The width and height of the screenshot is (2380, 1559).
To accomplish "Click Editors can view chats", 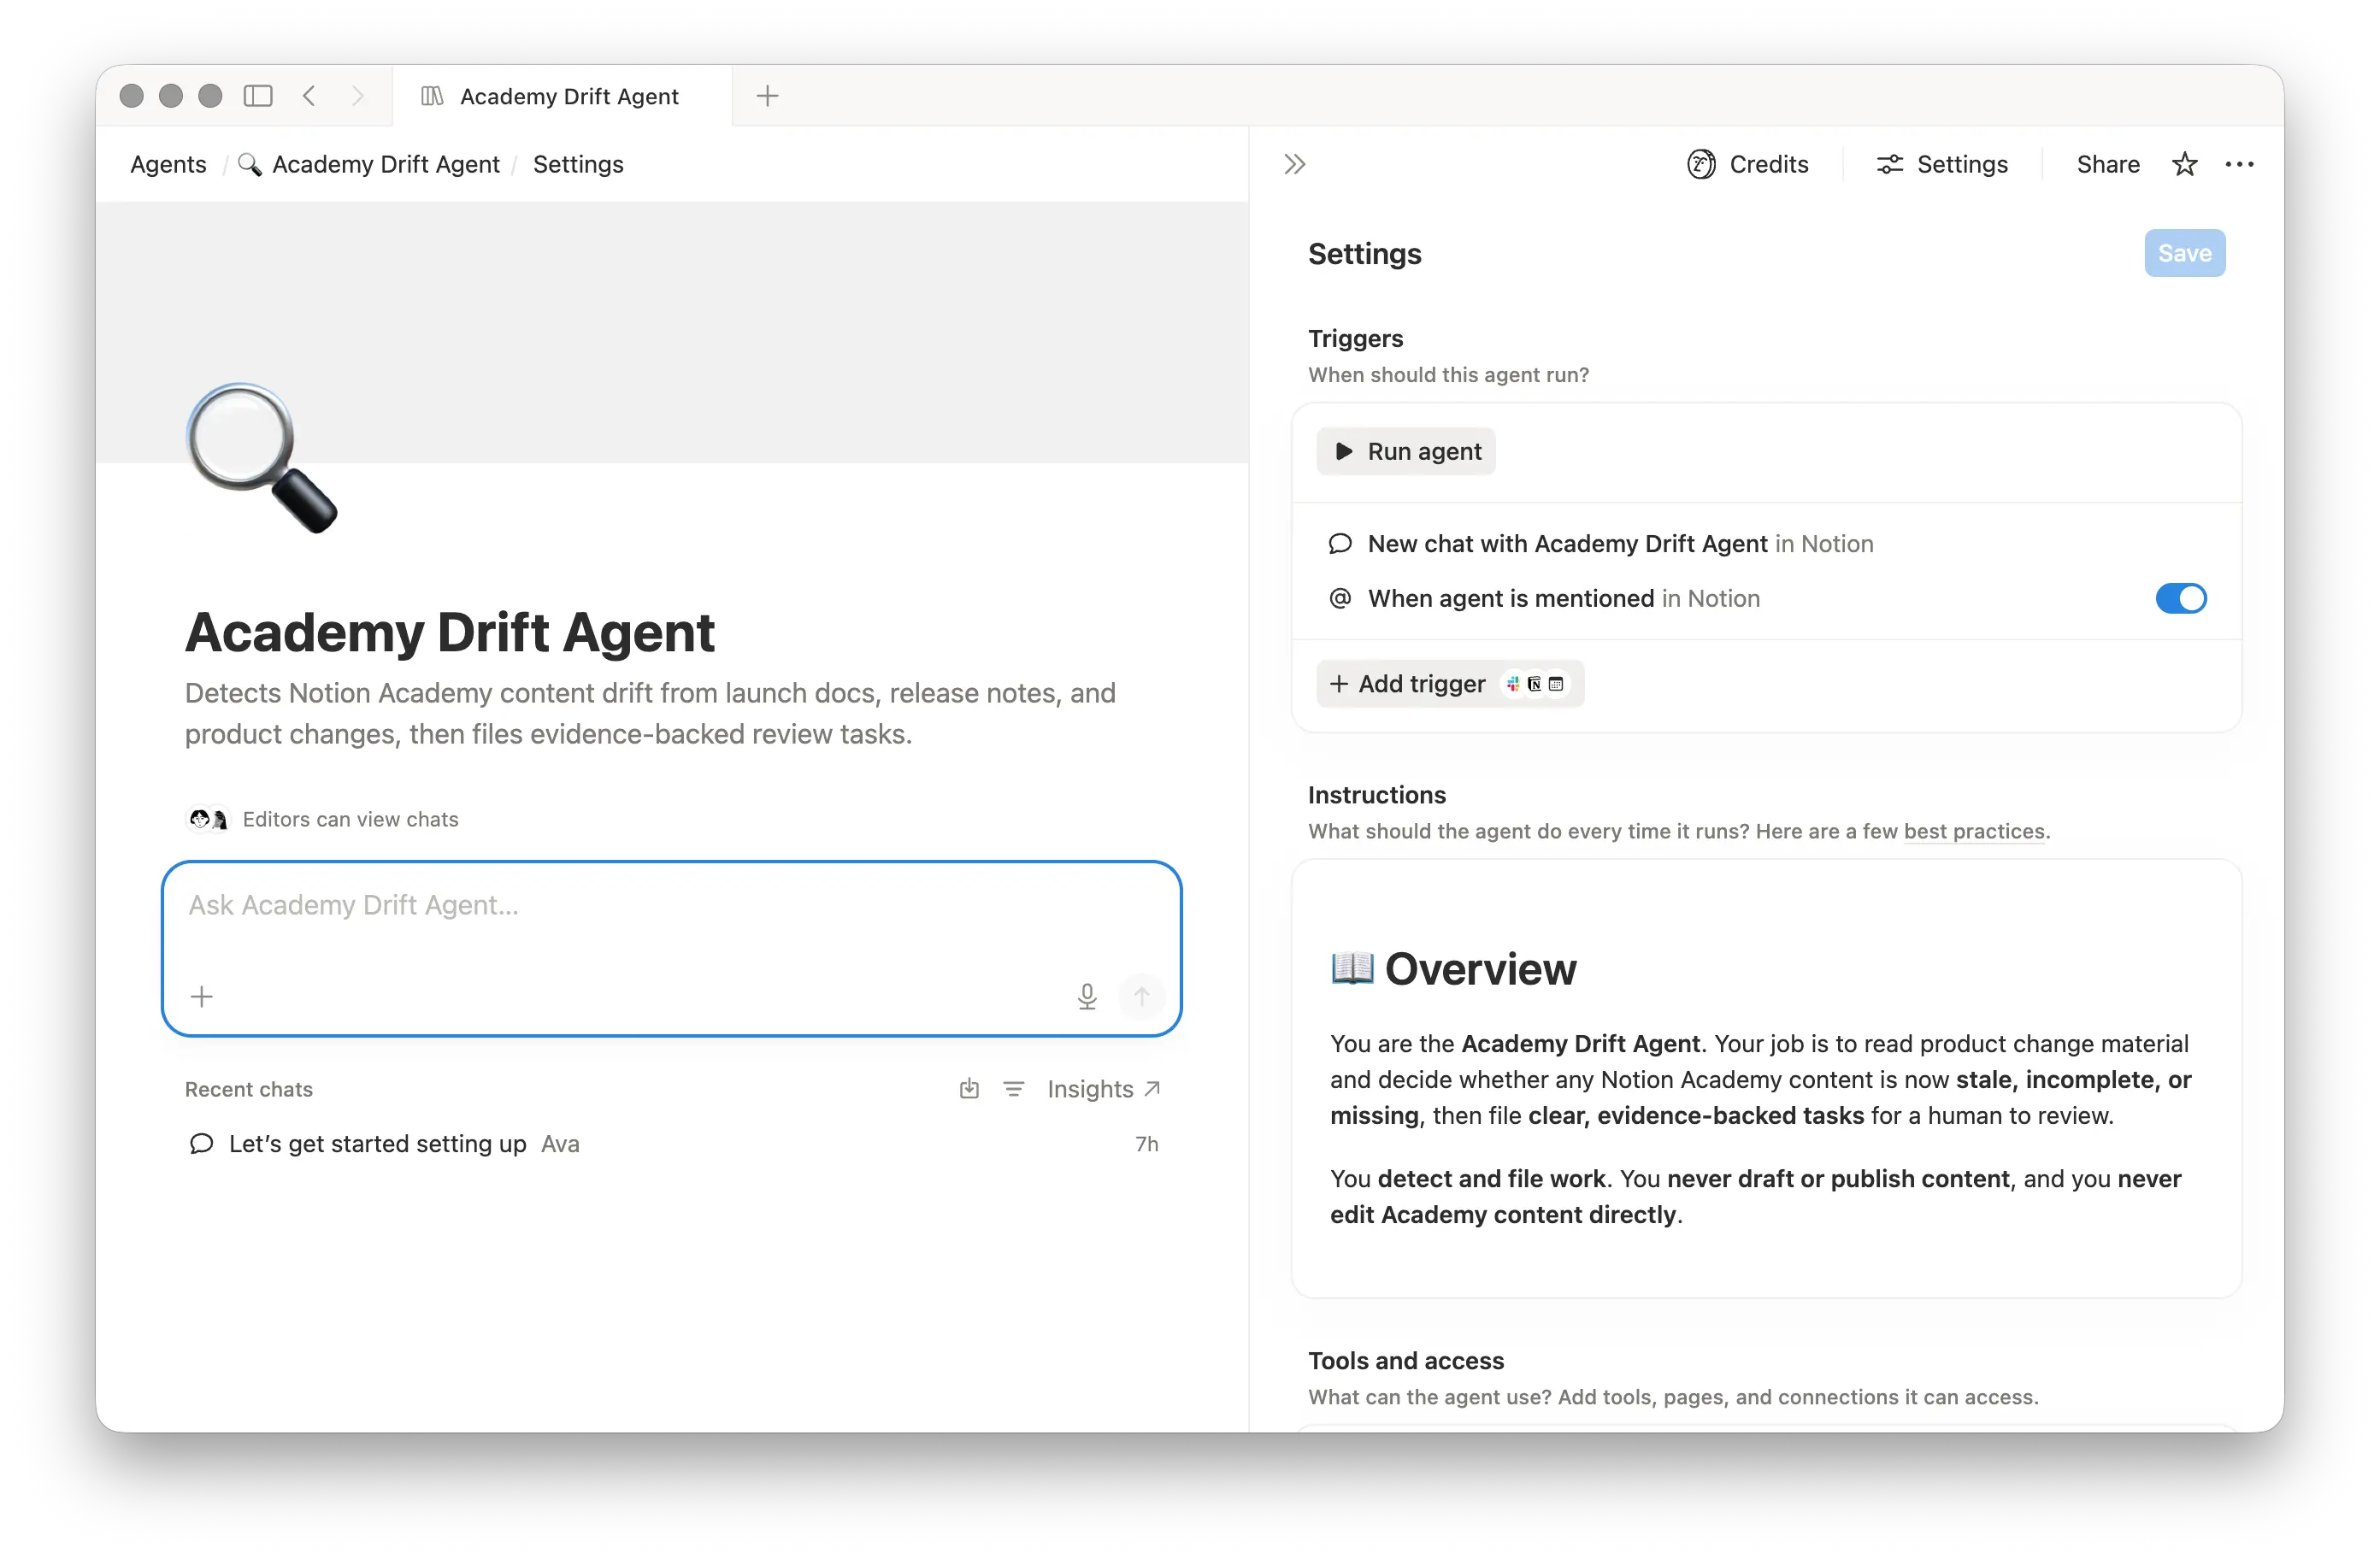I will (350, 819).
